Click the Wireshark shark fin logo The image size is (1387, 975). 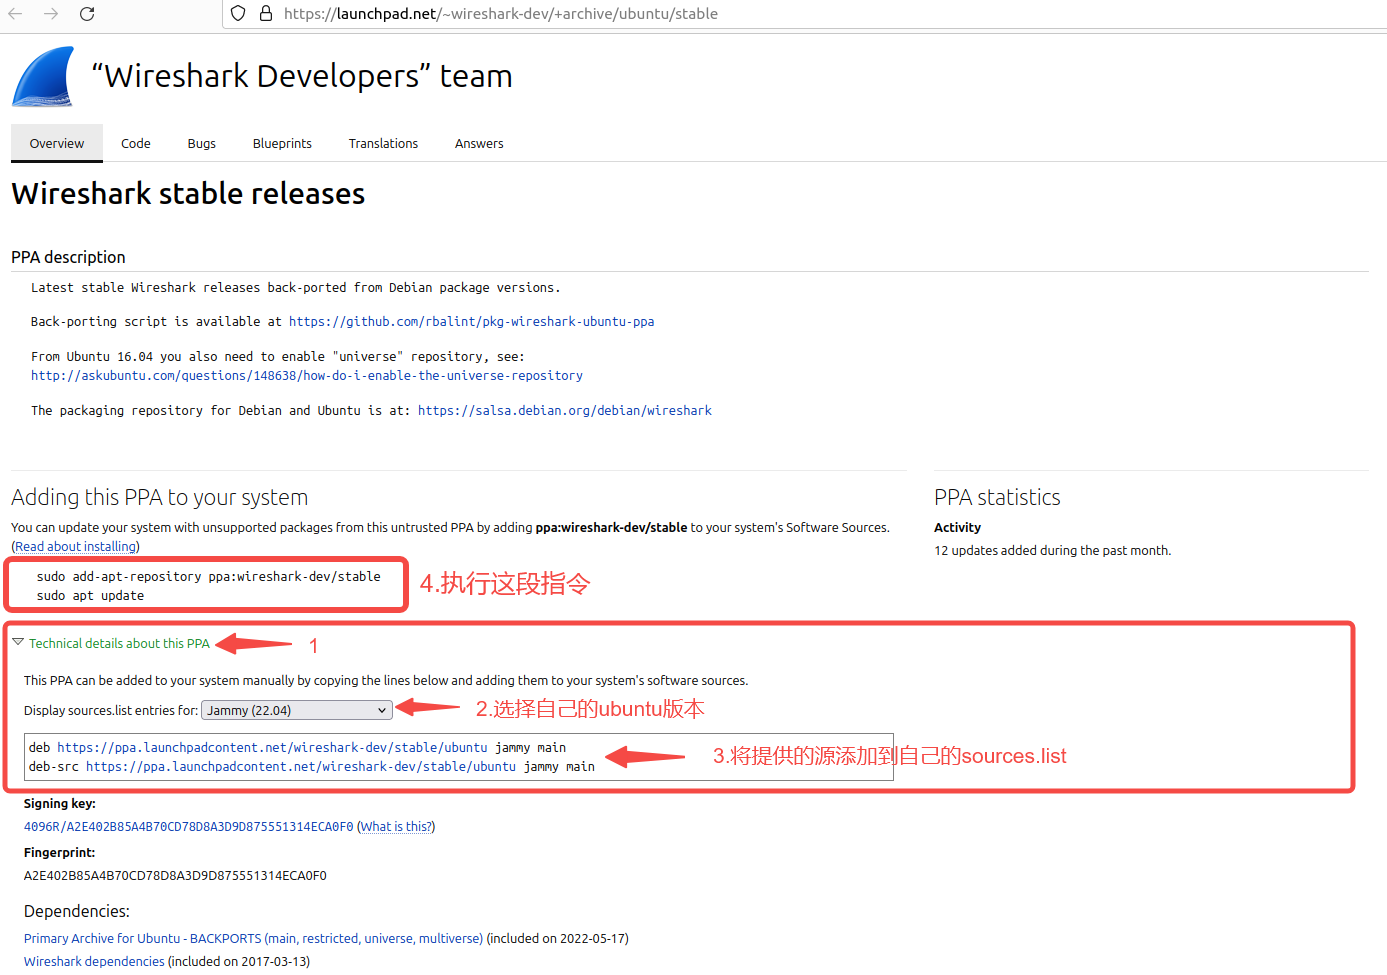click(x=43, y=76)
